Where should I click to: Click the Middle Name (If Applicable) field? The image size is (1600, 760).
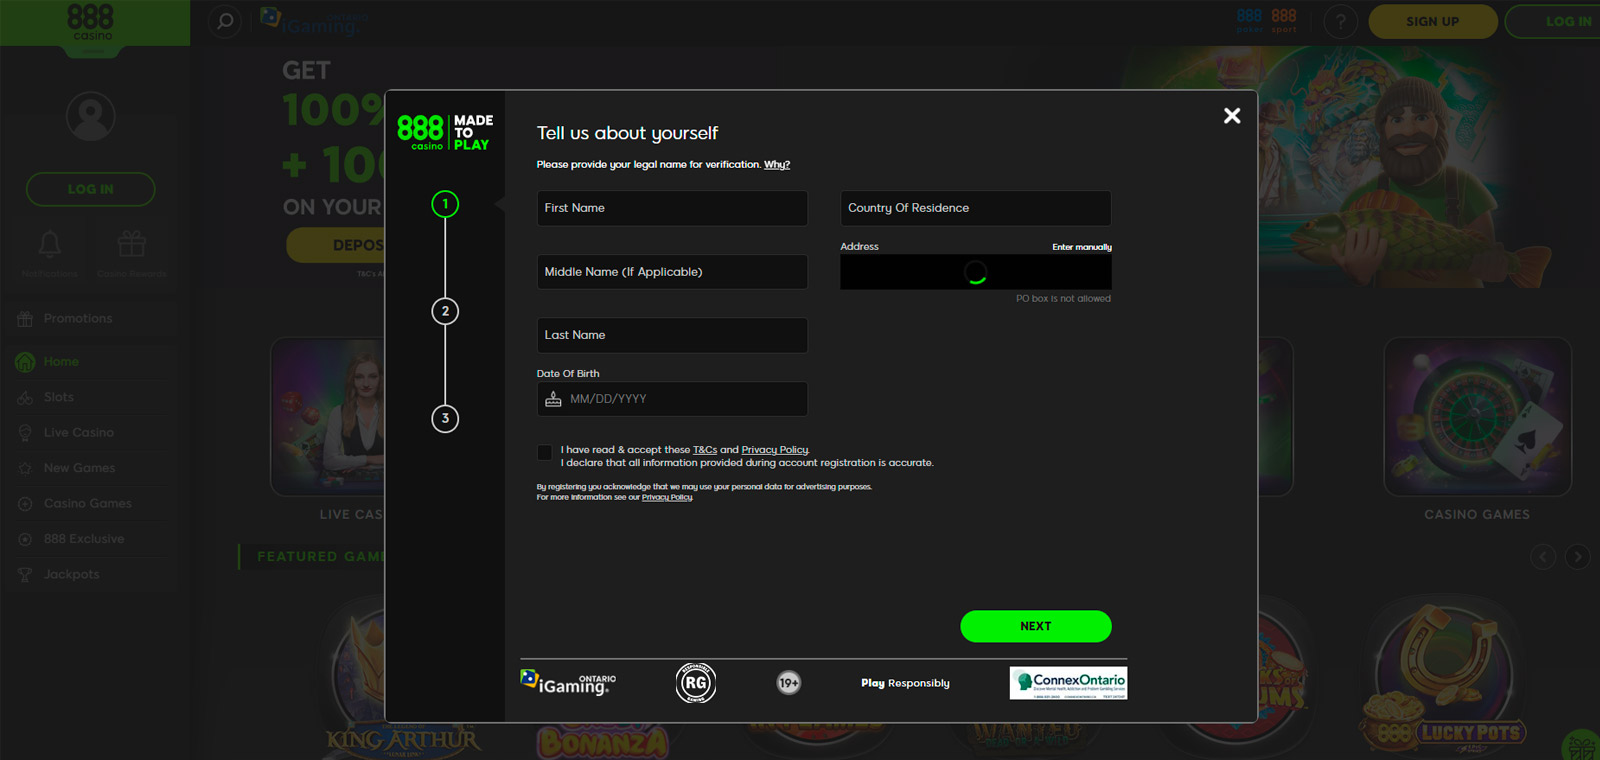pyautogui.click(x=672, y=272)
